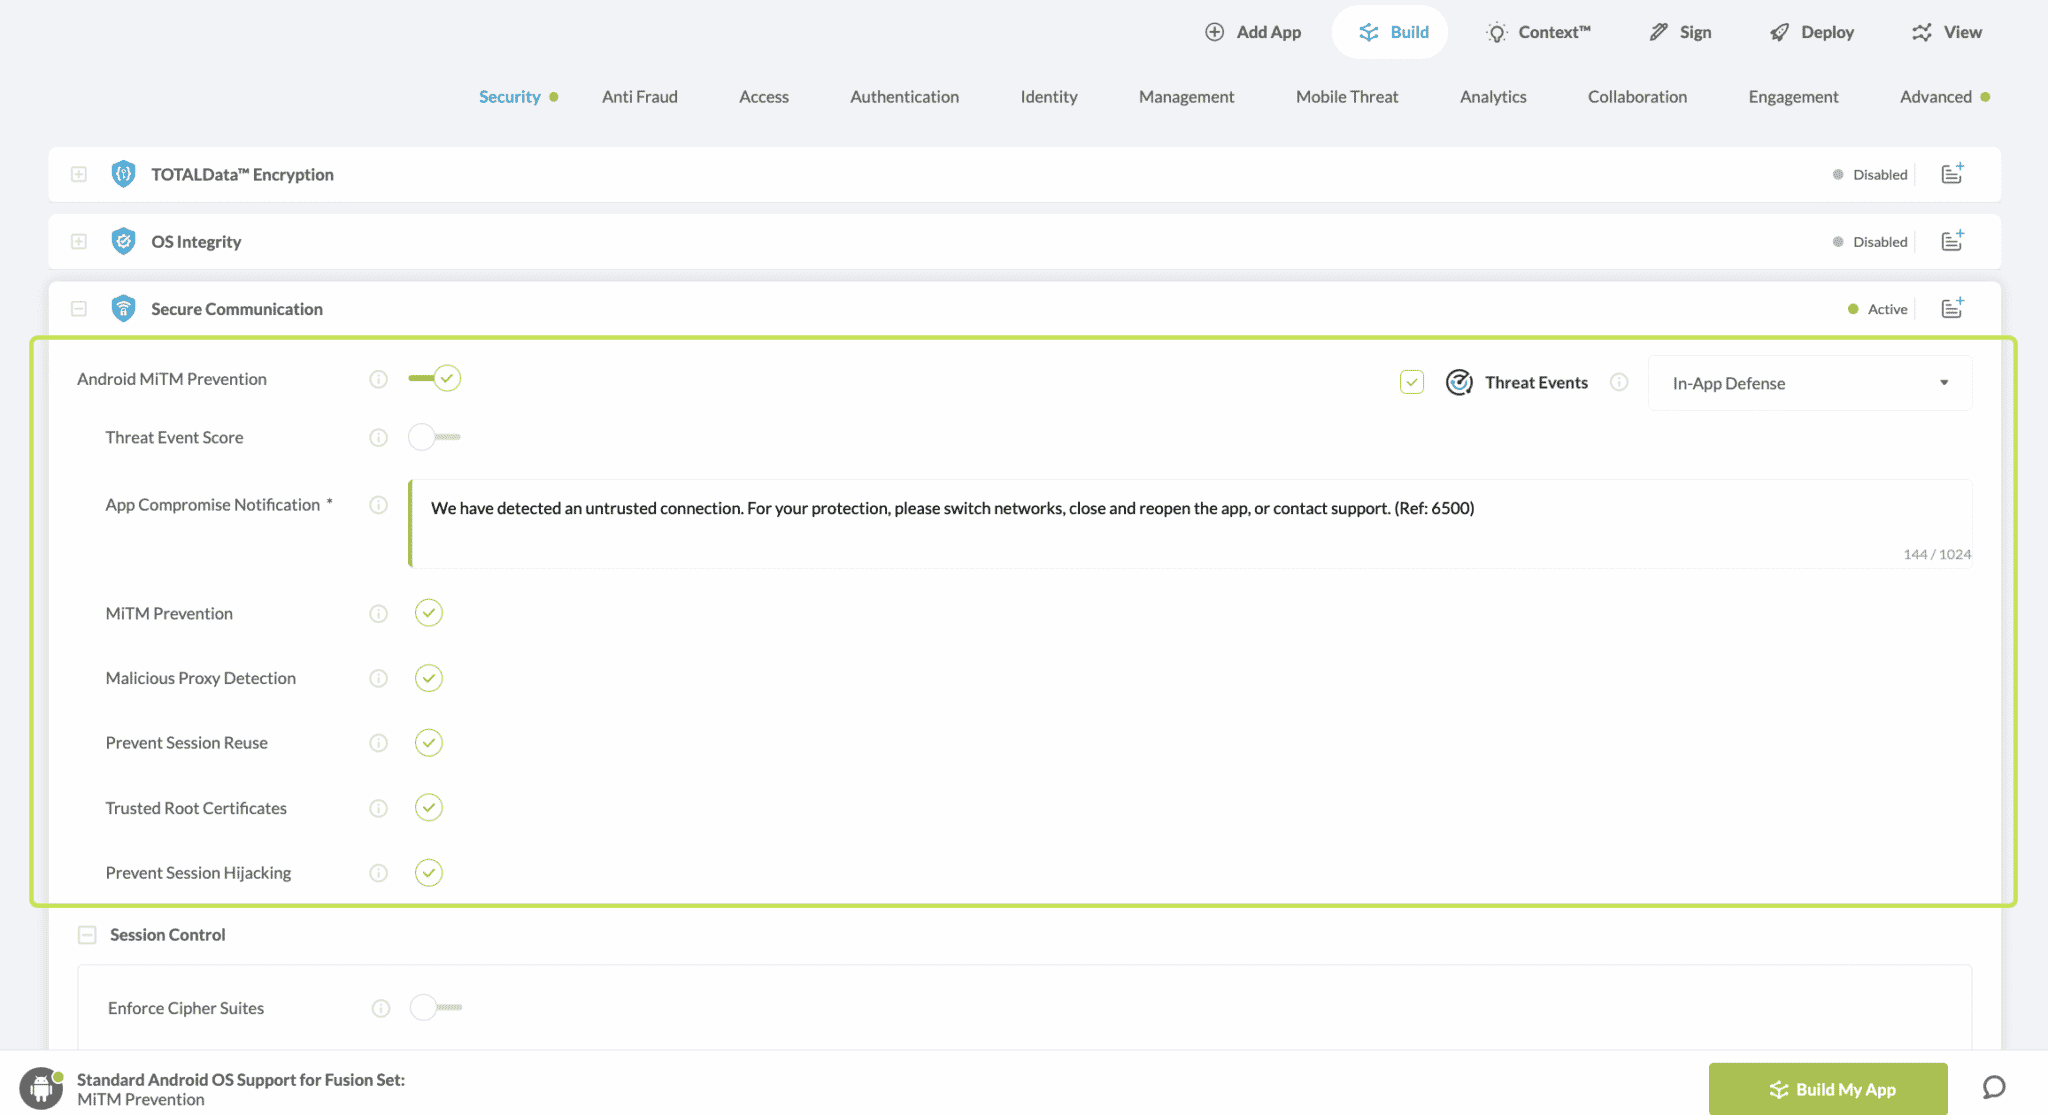Click the OS Integrity shield icon
The width and height of the screenshot is (2048, 1115).
point(123,241)
